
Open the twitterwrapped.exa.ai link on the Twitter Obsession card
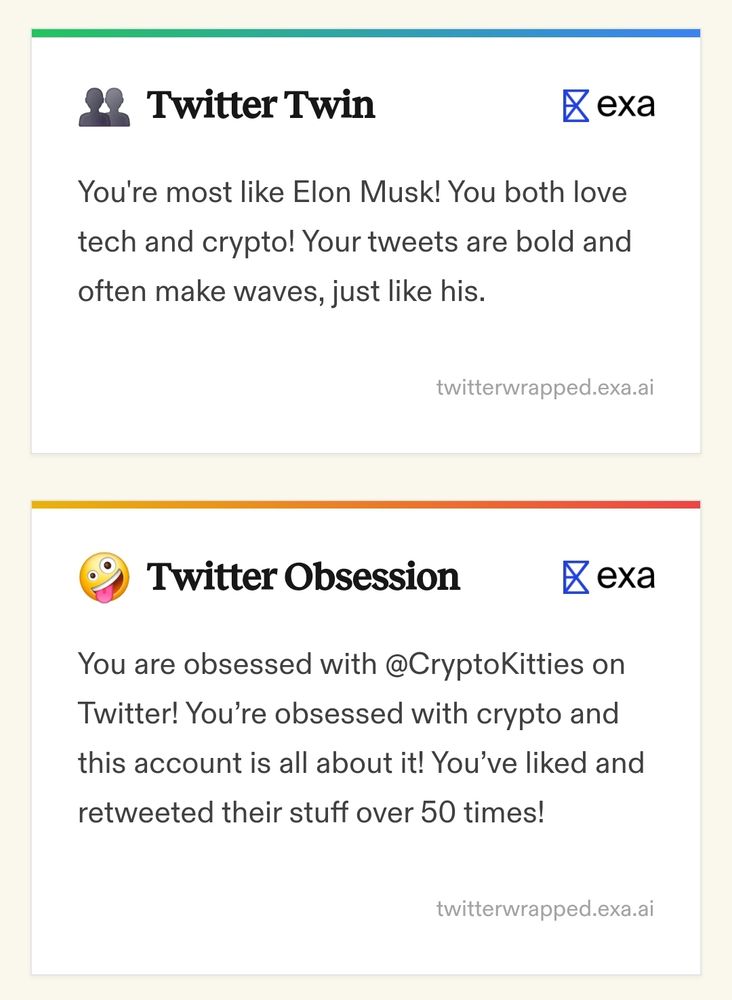[x=545, y=908]
